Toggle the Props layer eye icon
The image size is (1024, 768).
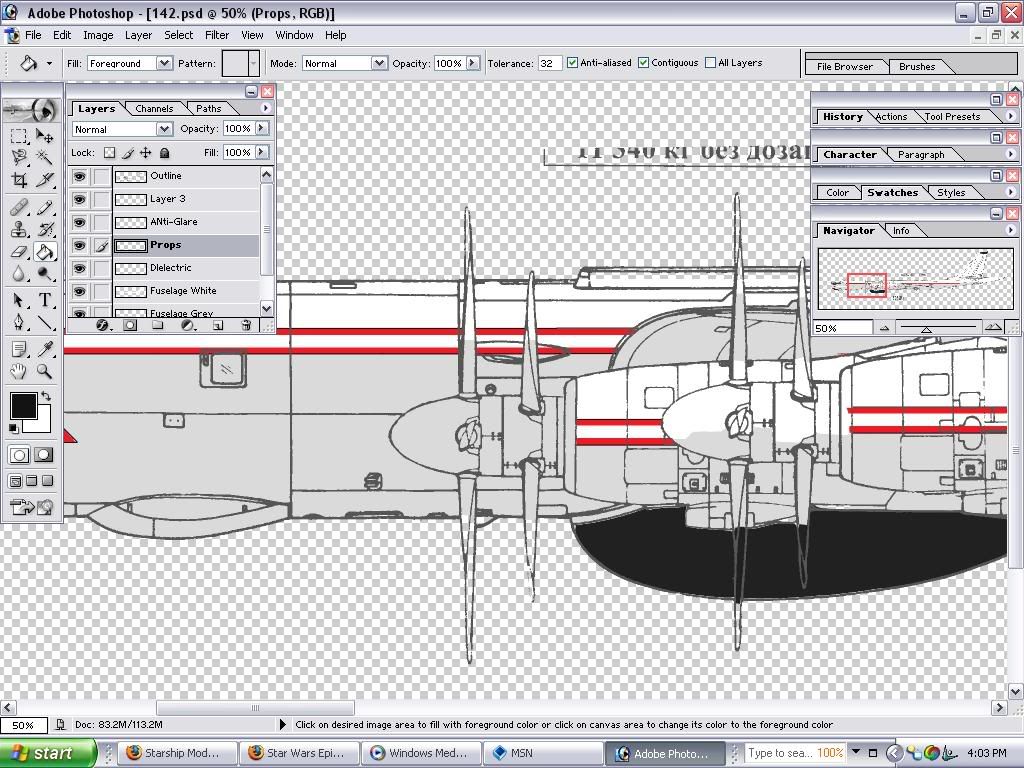(x=79, y=246)
